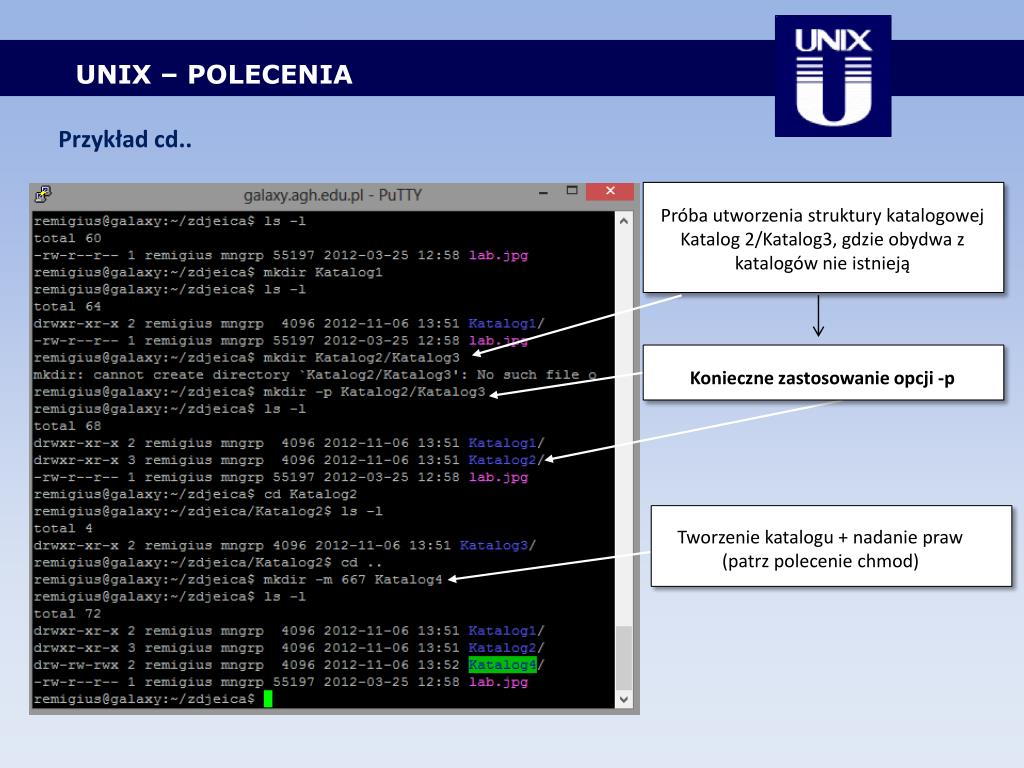Image resolution: width=1024 pixels, height=768 pixels.
Task: Click the terminal scrollbar thumb
Action: 624,658
